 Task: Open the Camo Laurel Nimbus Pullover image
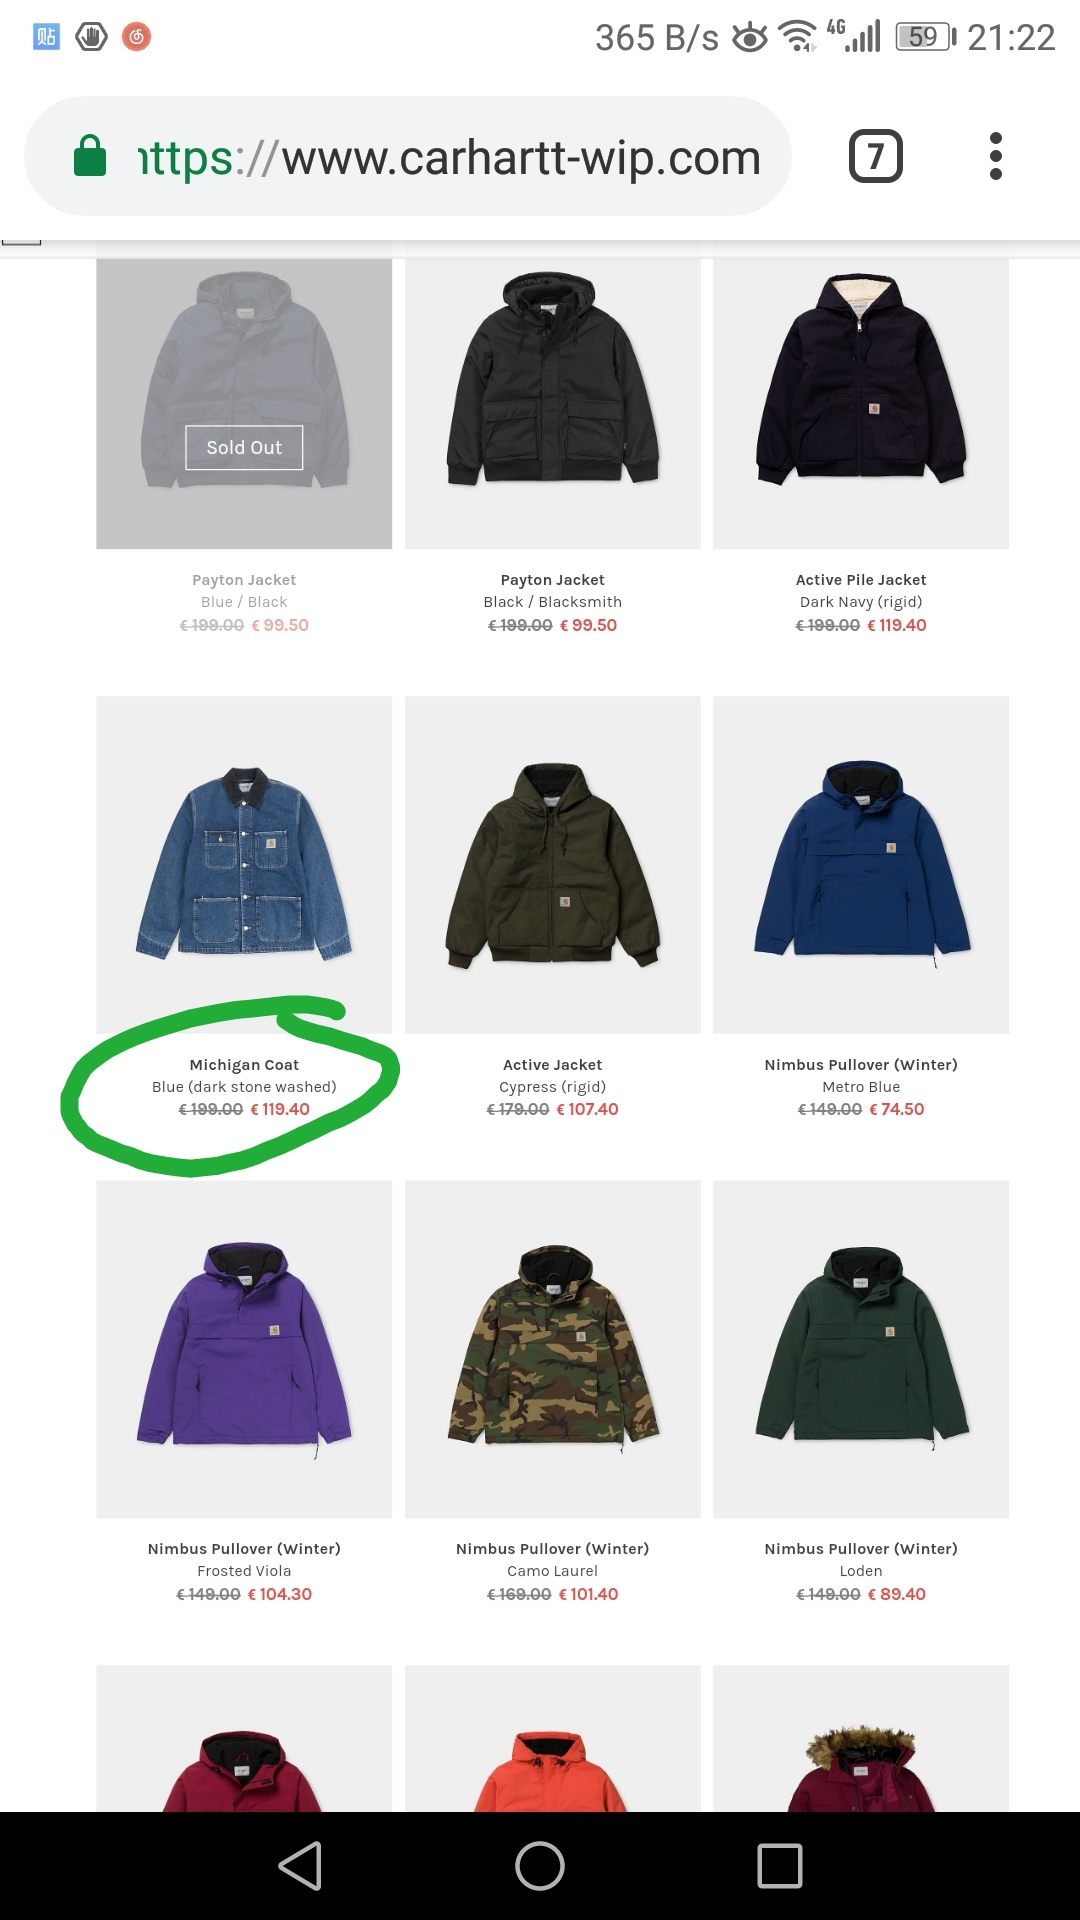click(553, 1349)
